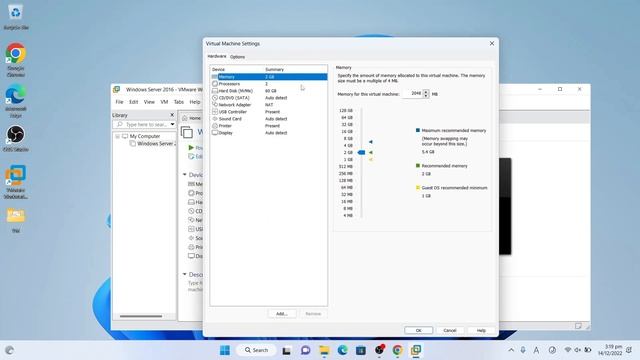Image resolution: width=640 pixels, height=360 pixels.
Task: Click the green recommended memory marker arrow
Action: (371, 152)
